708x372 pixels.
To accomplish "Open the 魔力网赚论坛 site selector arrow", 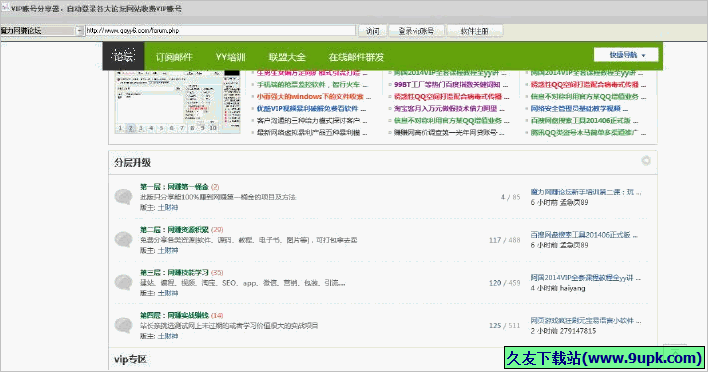I will tap(79, 31).
